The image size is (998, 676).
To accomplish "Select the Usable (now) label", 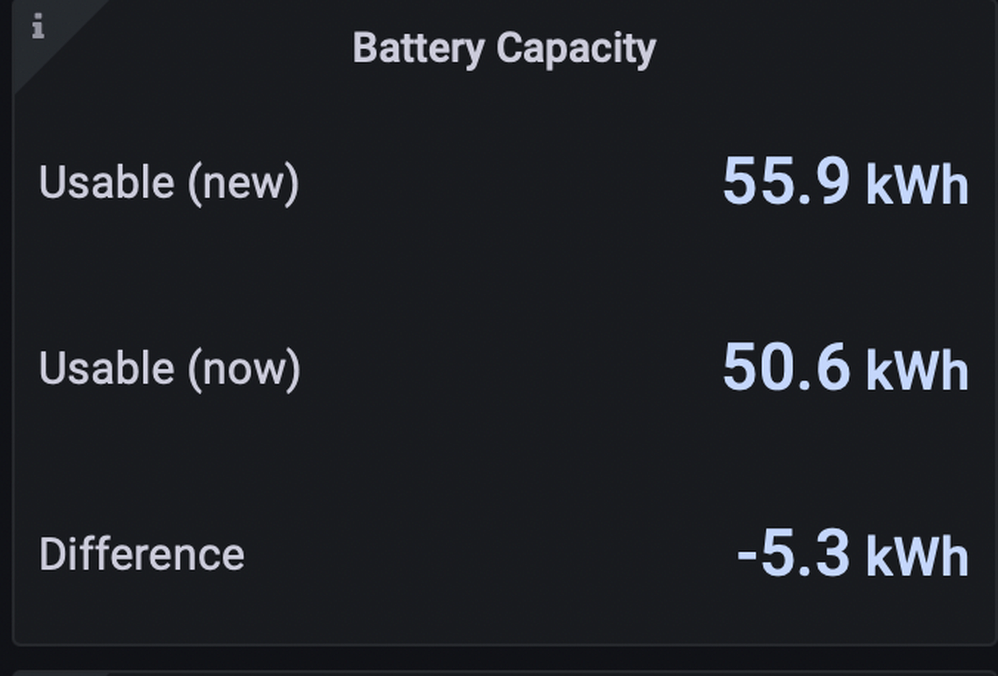I will click(x=170, y=369).
